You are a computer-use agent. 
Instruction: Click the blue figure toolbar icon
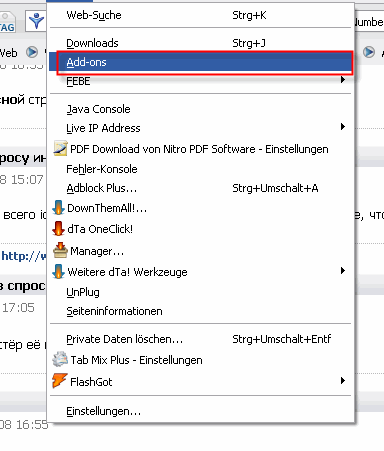click(36, 21)
